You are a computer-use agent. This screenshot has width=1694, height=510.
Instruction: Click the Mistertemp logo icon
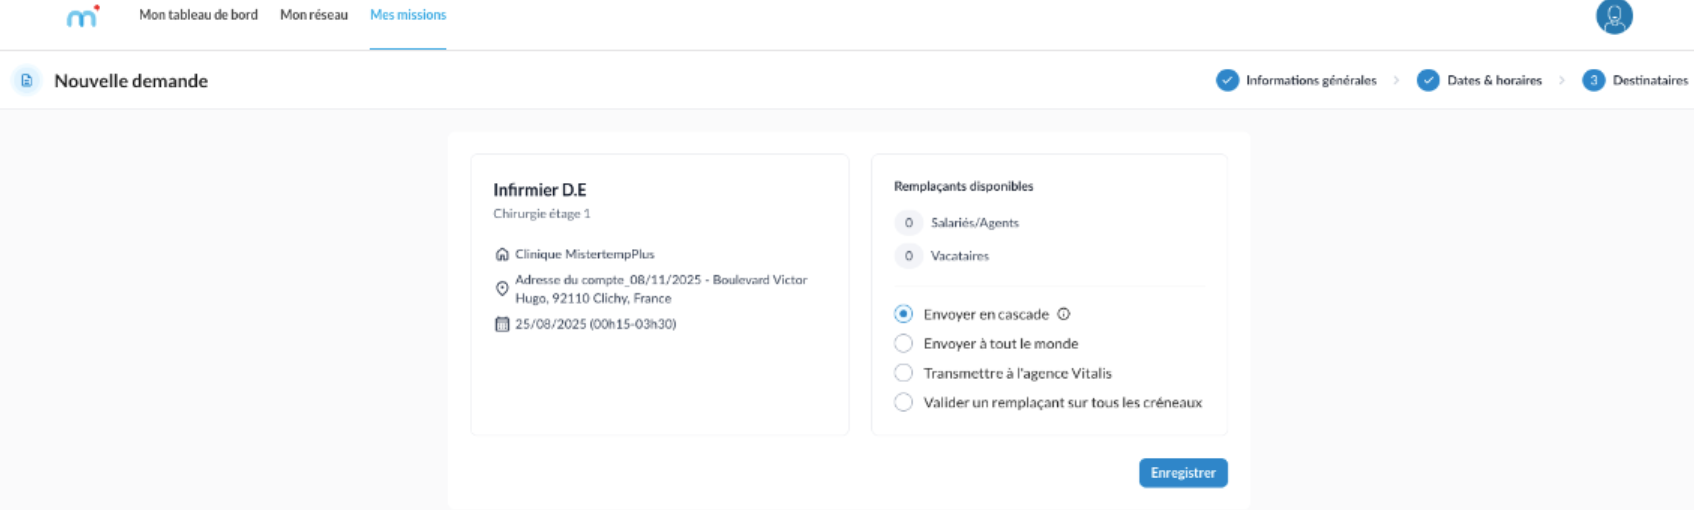[x=82, y=17]
